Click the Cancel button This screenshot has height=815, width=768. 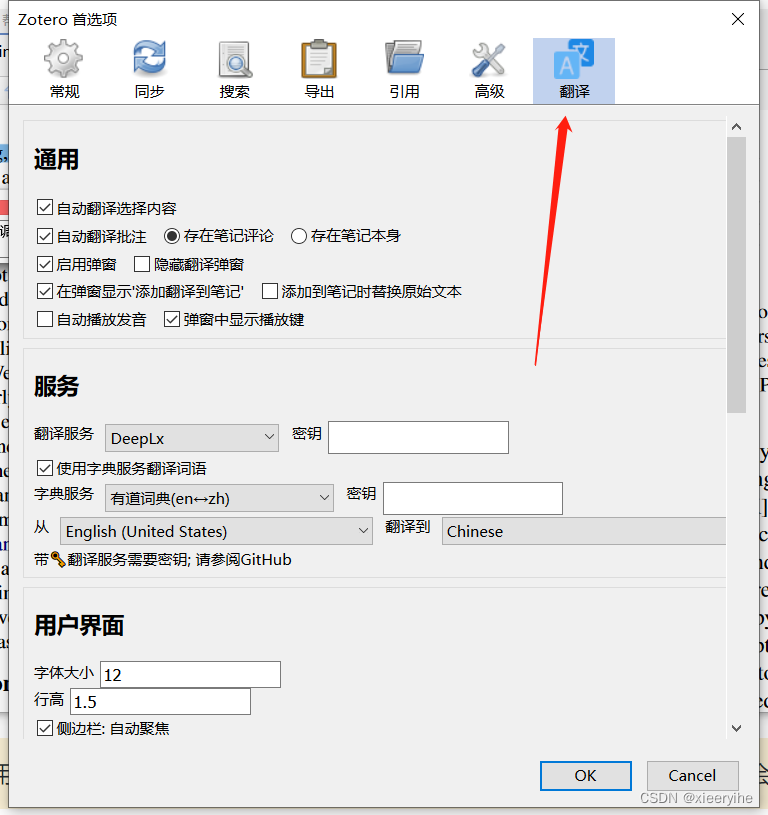(x=692, y=775)
